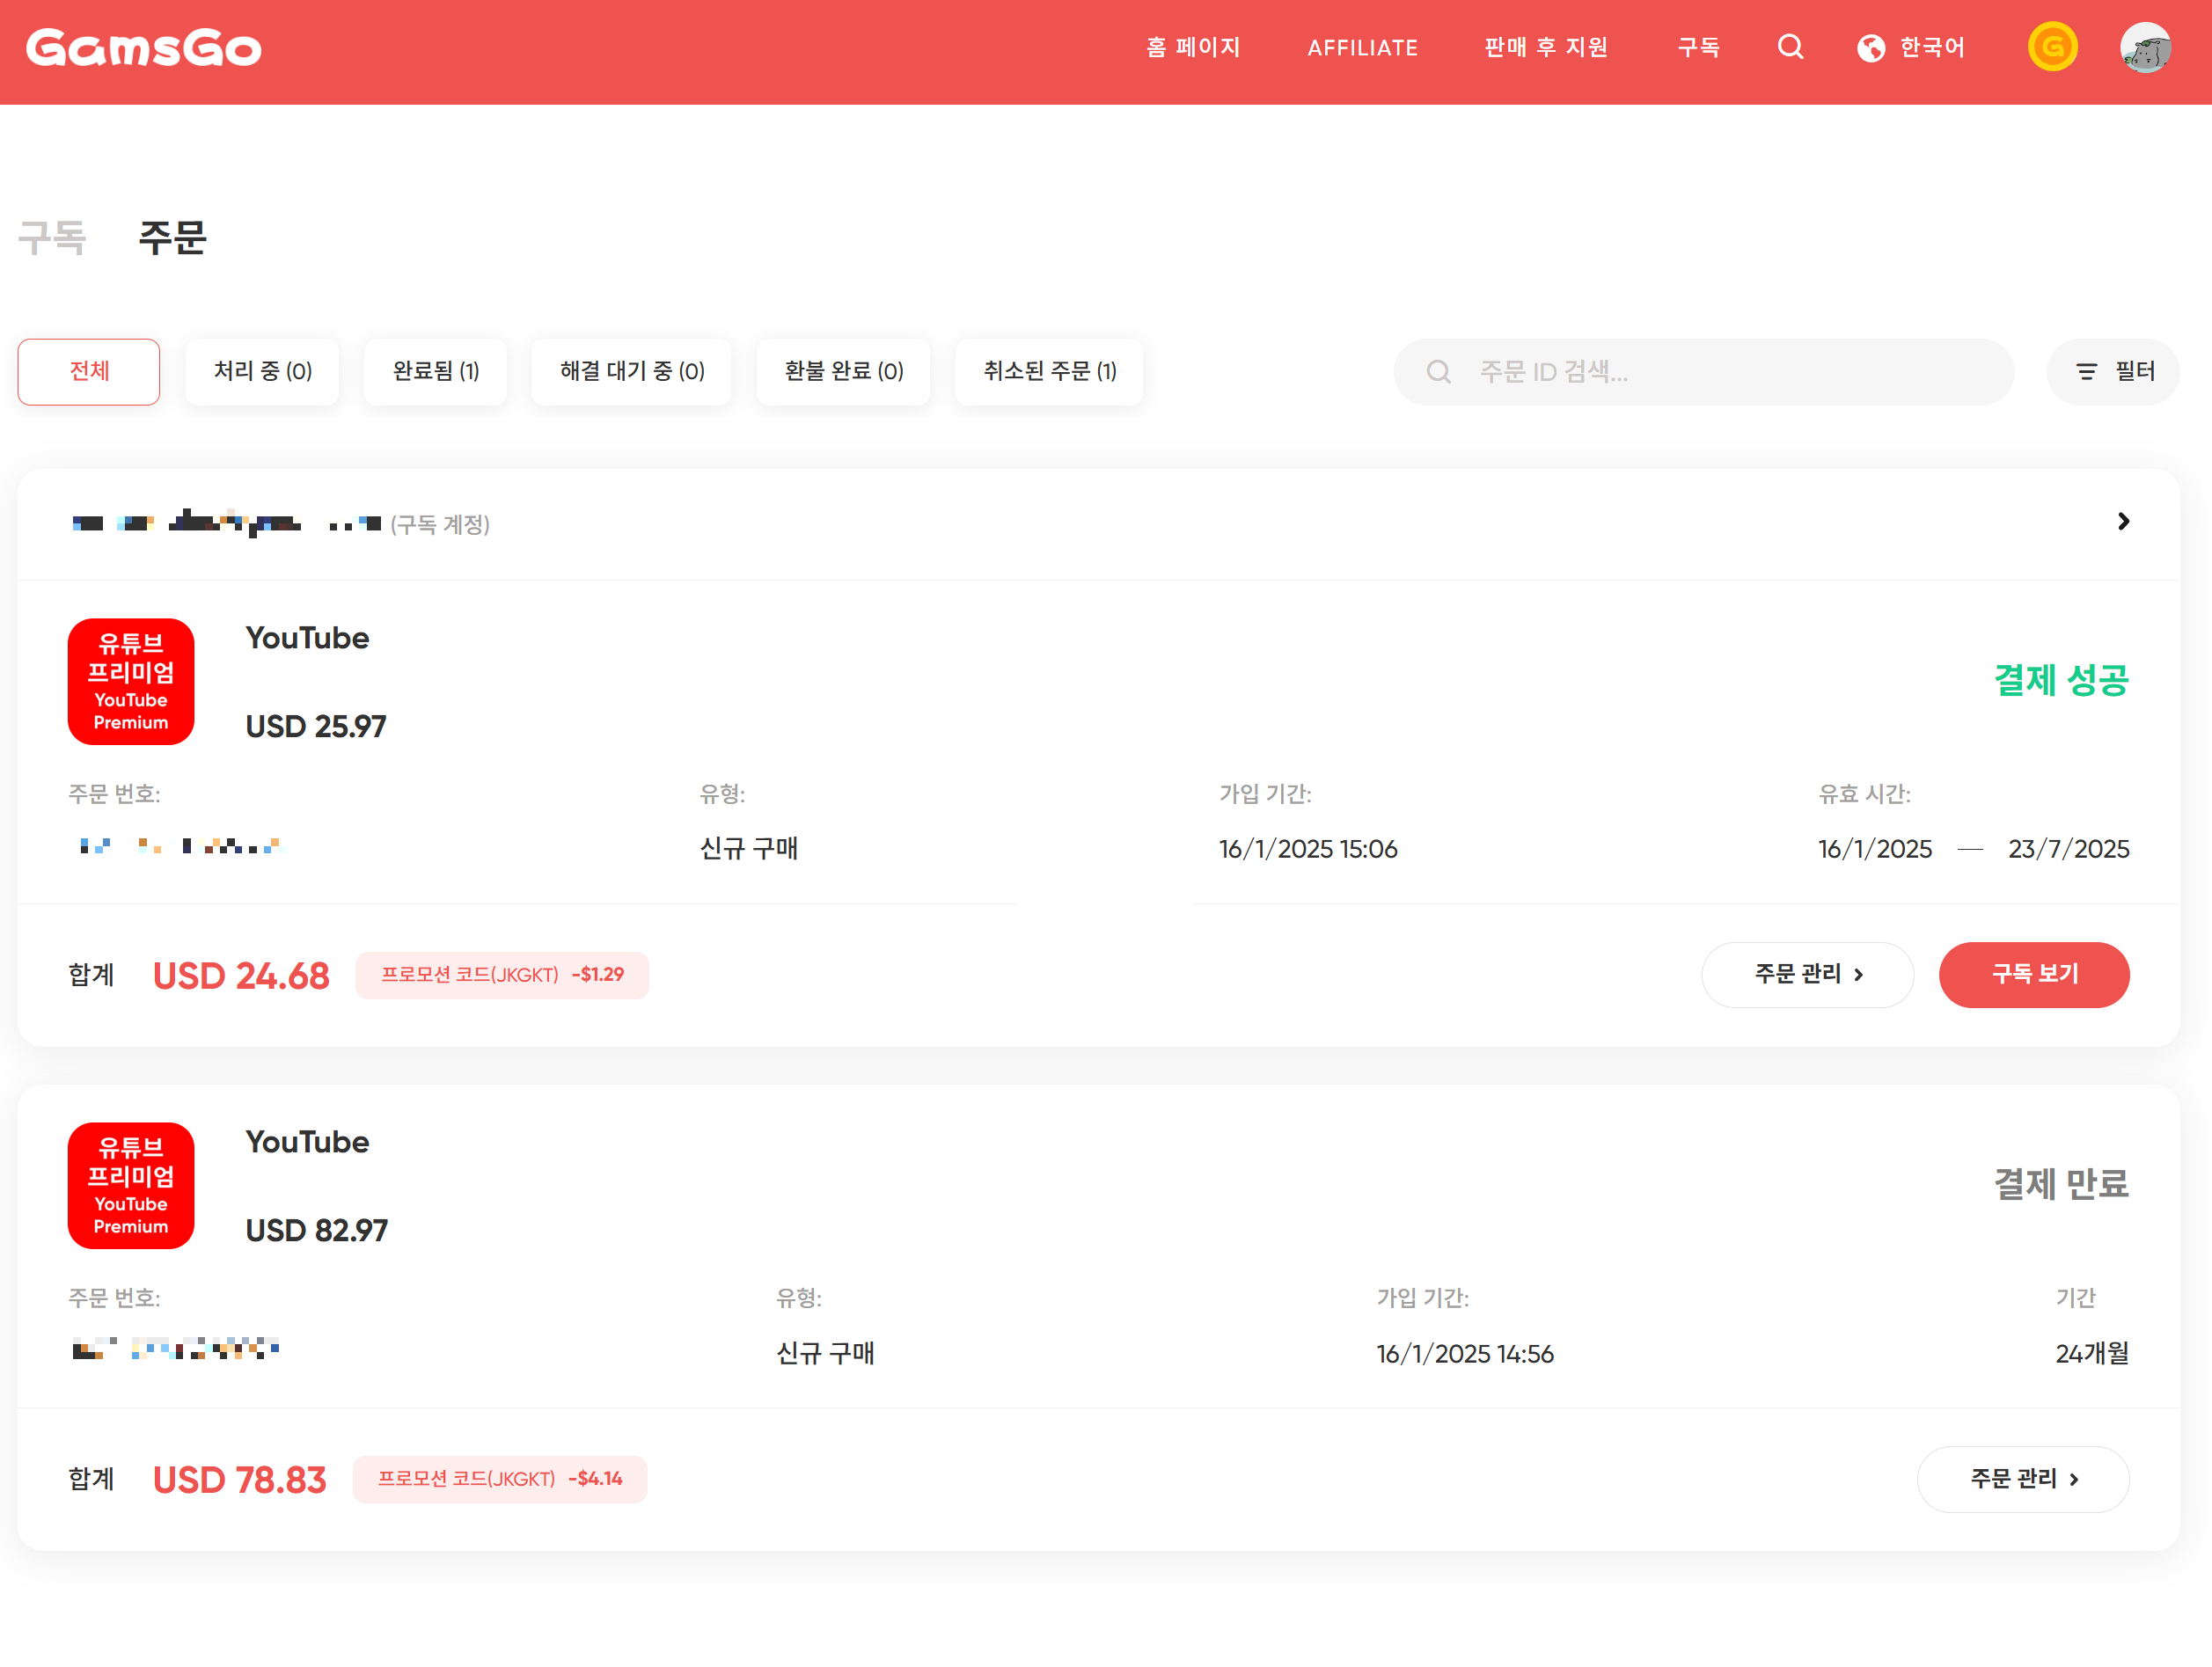The height and width of the screenshot is (1667, 2212).
Task: Expand the subscription account row chevron
Action: 2123,522
